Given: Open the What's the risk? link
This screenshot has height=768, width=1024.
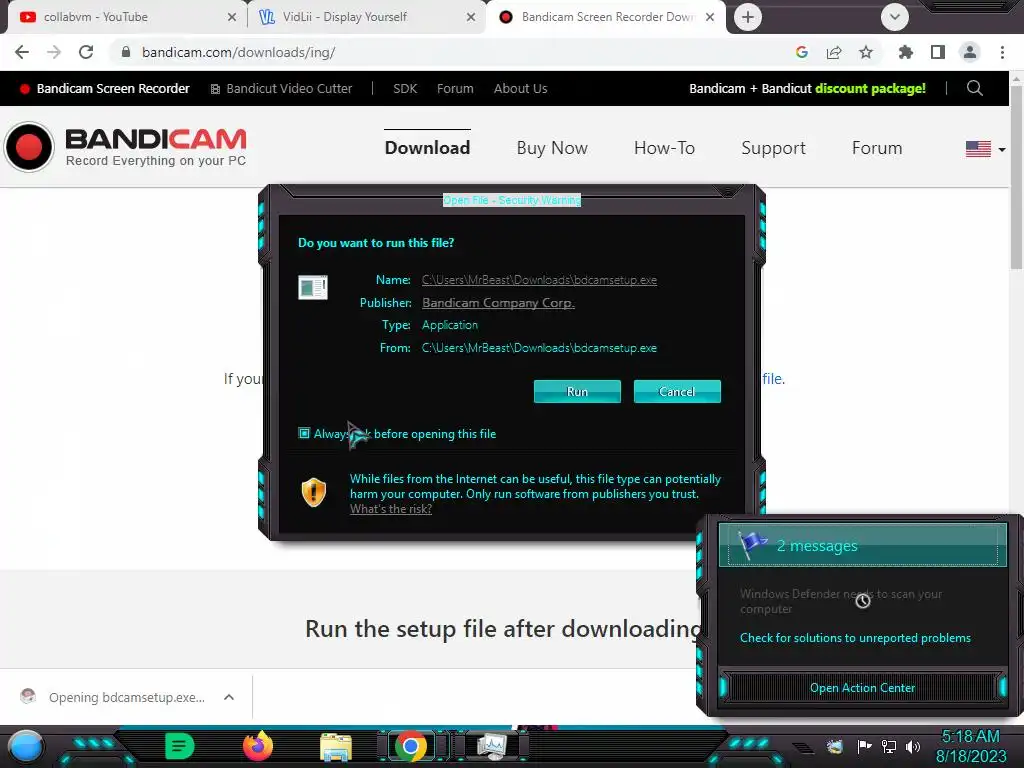Looking at the screenshot, I should click(391, 509).
